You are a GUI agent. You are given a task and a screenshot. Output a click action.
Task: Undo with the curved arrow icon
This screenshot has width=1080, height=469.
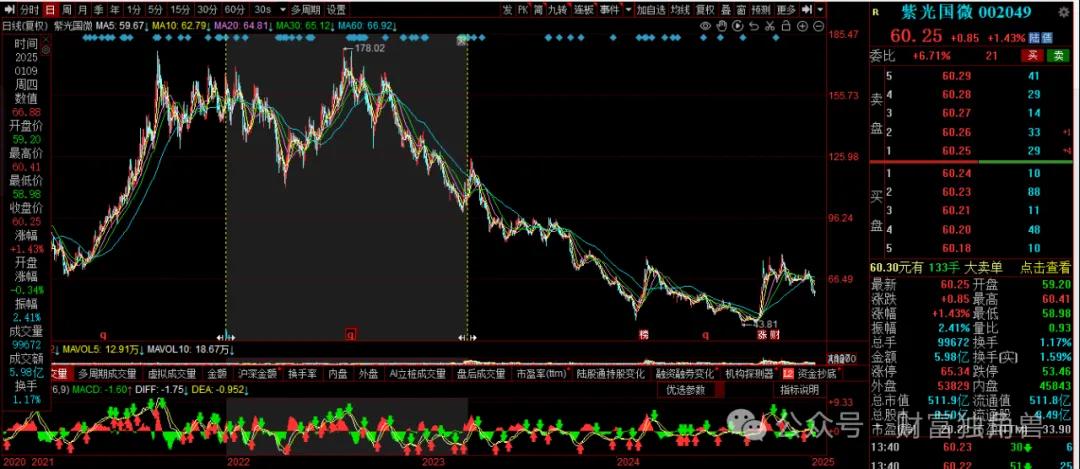pos(754,25)
